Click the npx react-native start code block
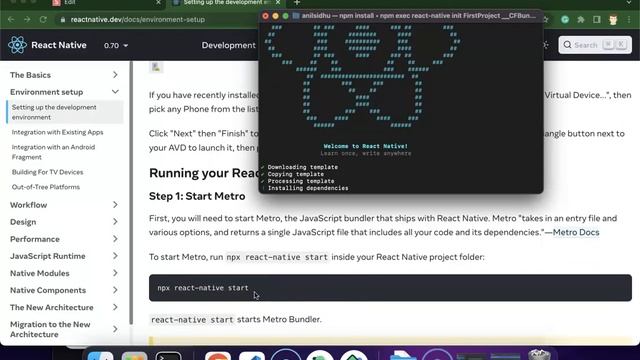 390,288
